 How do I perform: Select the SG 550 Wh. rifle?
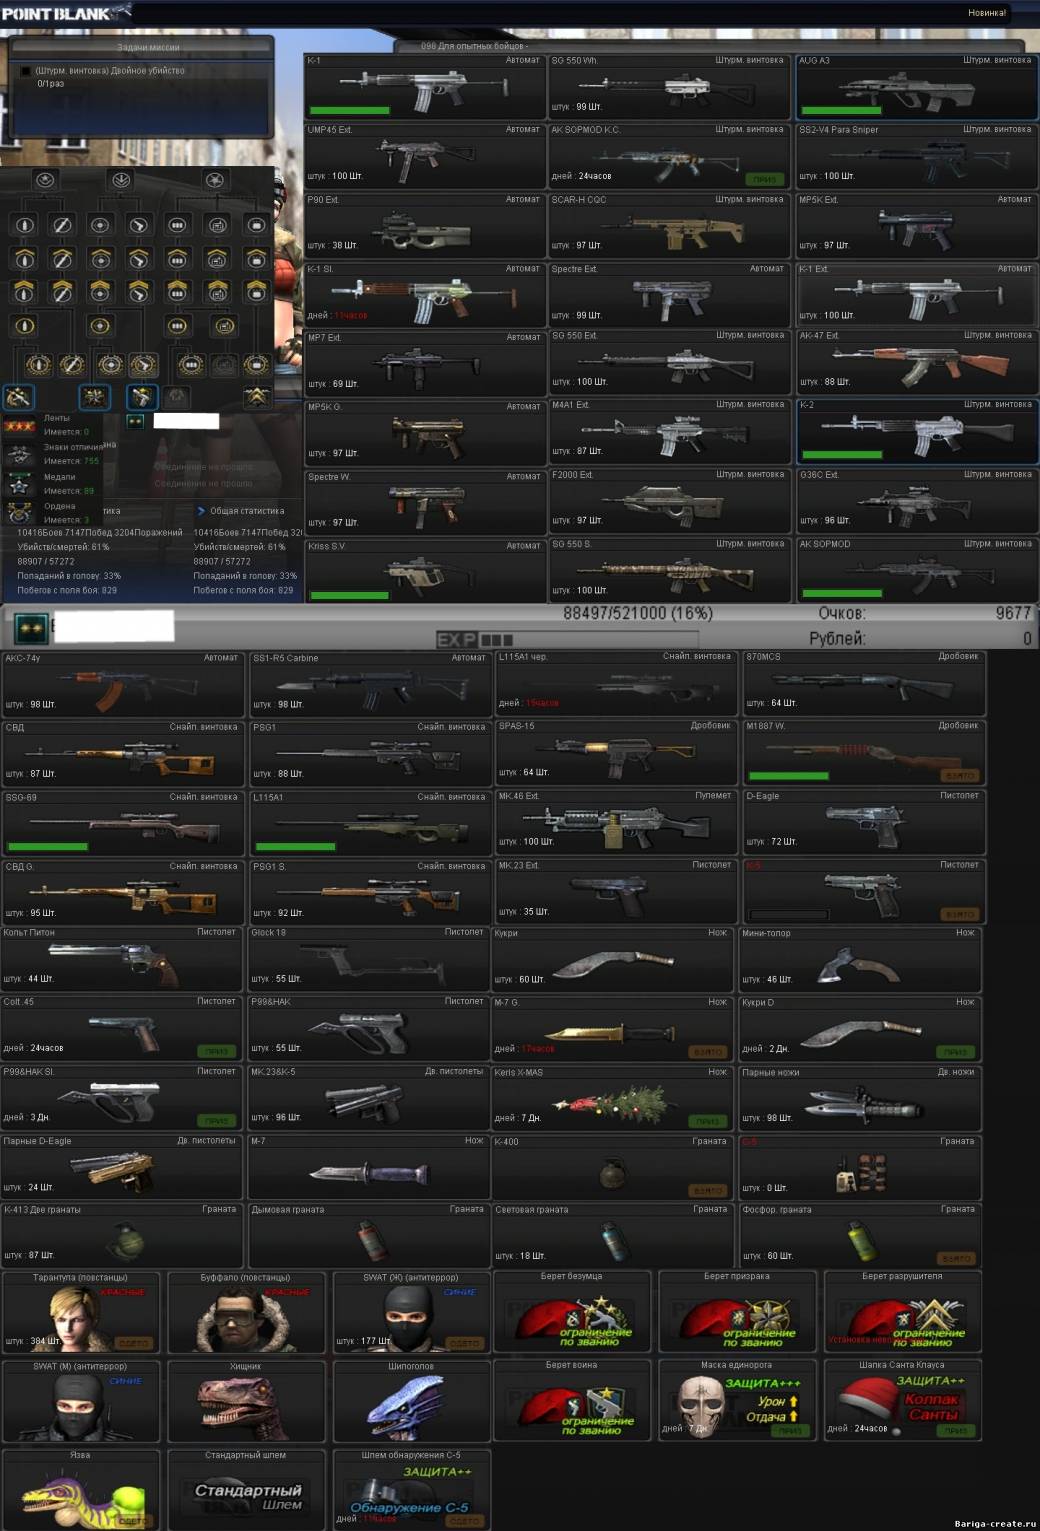tap(669, 87)
